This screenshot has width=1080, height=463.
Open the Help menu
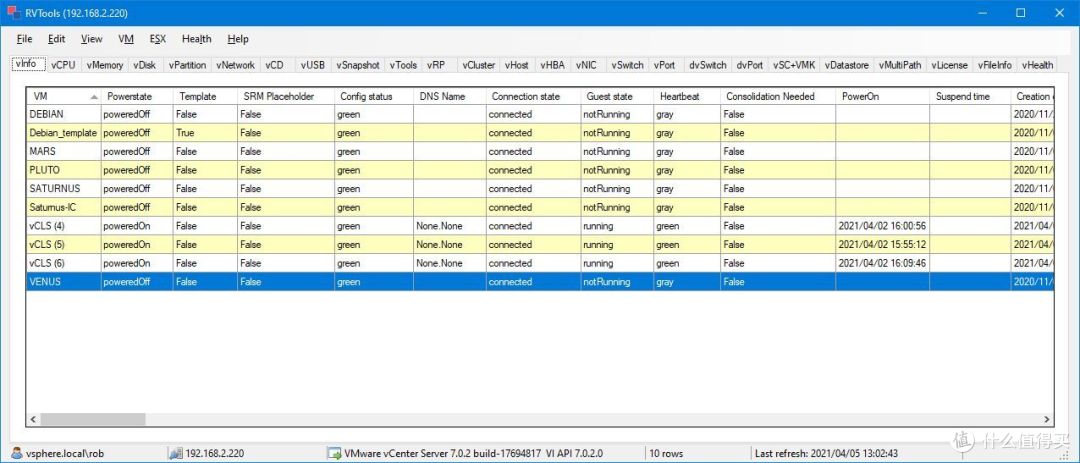pyautogui.click(x=238, y=39)
